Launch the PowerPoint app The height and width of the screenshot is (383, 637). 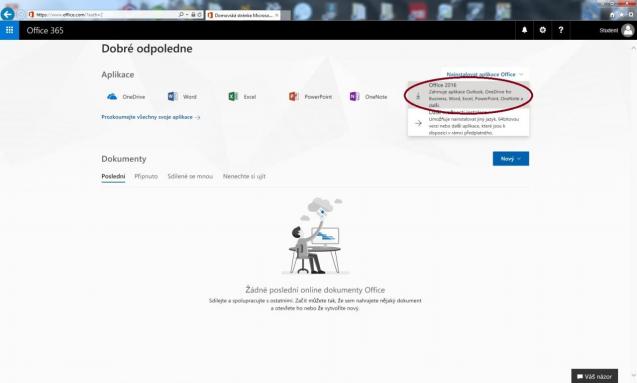click(310, 97)
